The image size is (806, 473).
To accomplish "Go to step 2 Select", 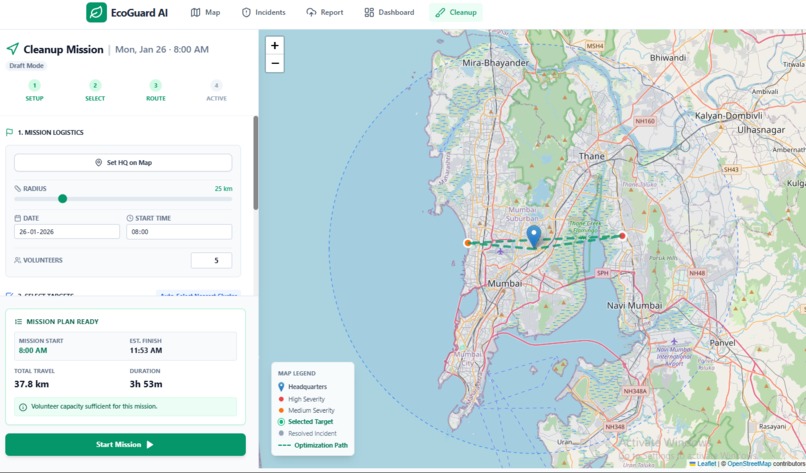I will pos(95,90).
